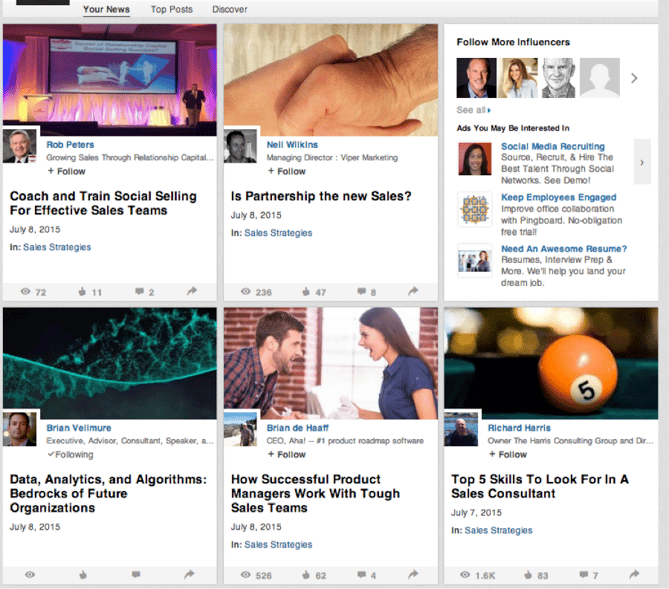Like the Is Partnership the new Sales post
This screenshot has height=589, width=669.
click(x=306, y=292)
